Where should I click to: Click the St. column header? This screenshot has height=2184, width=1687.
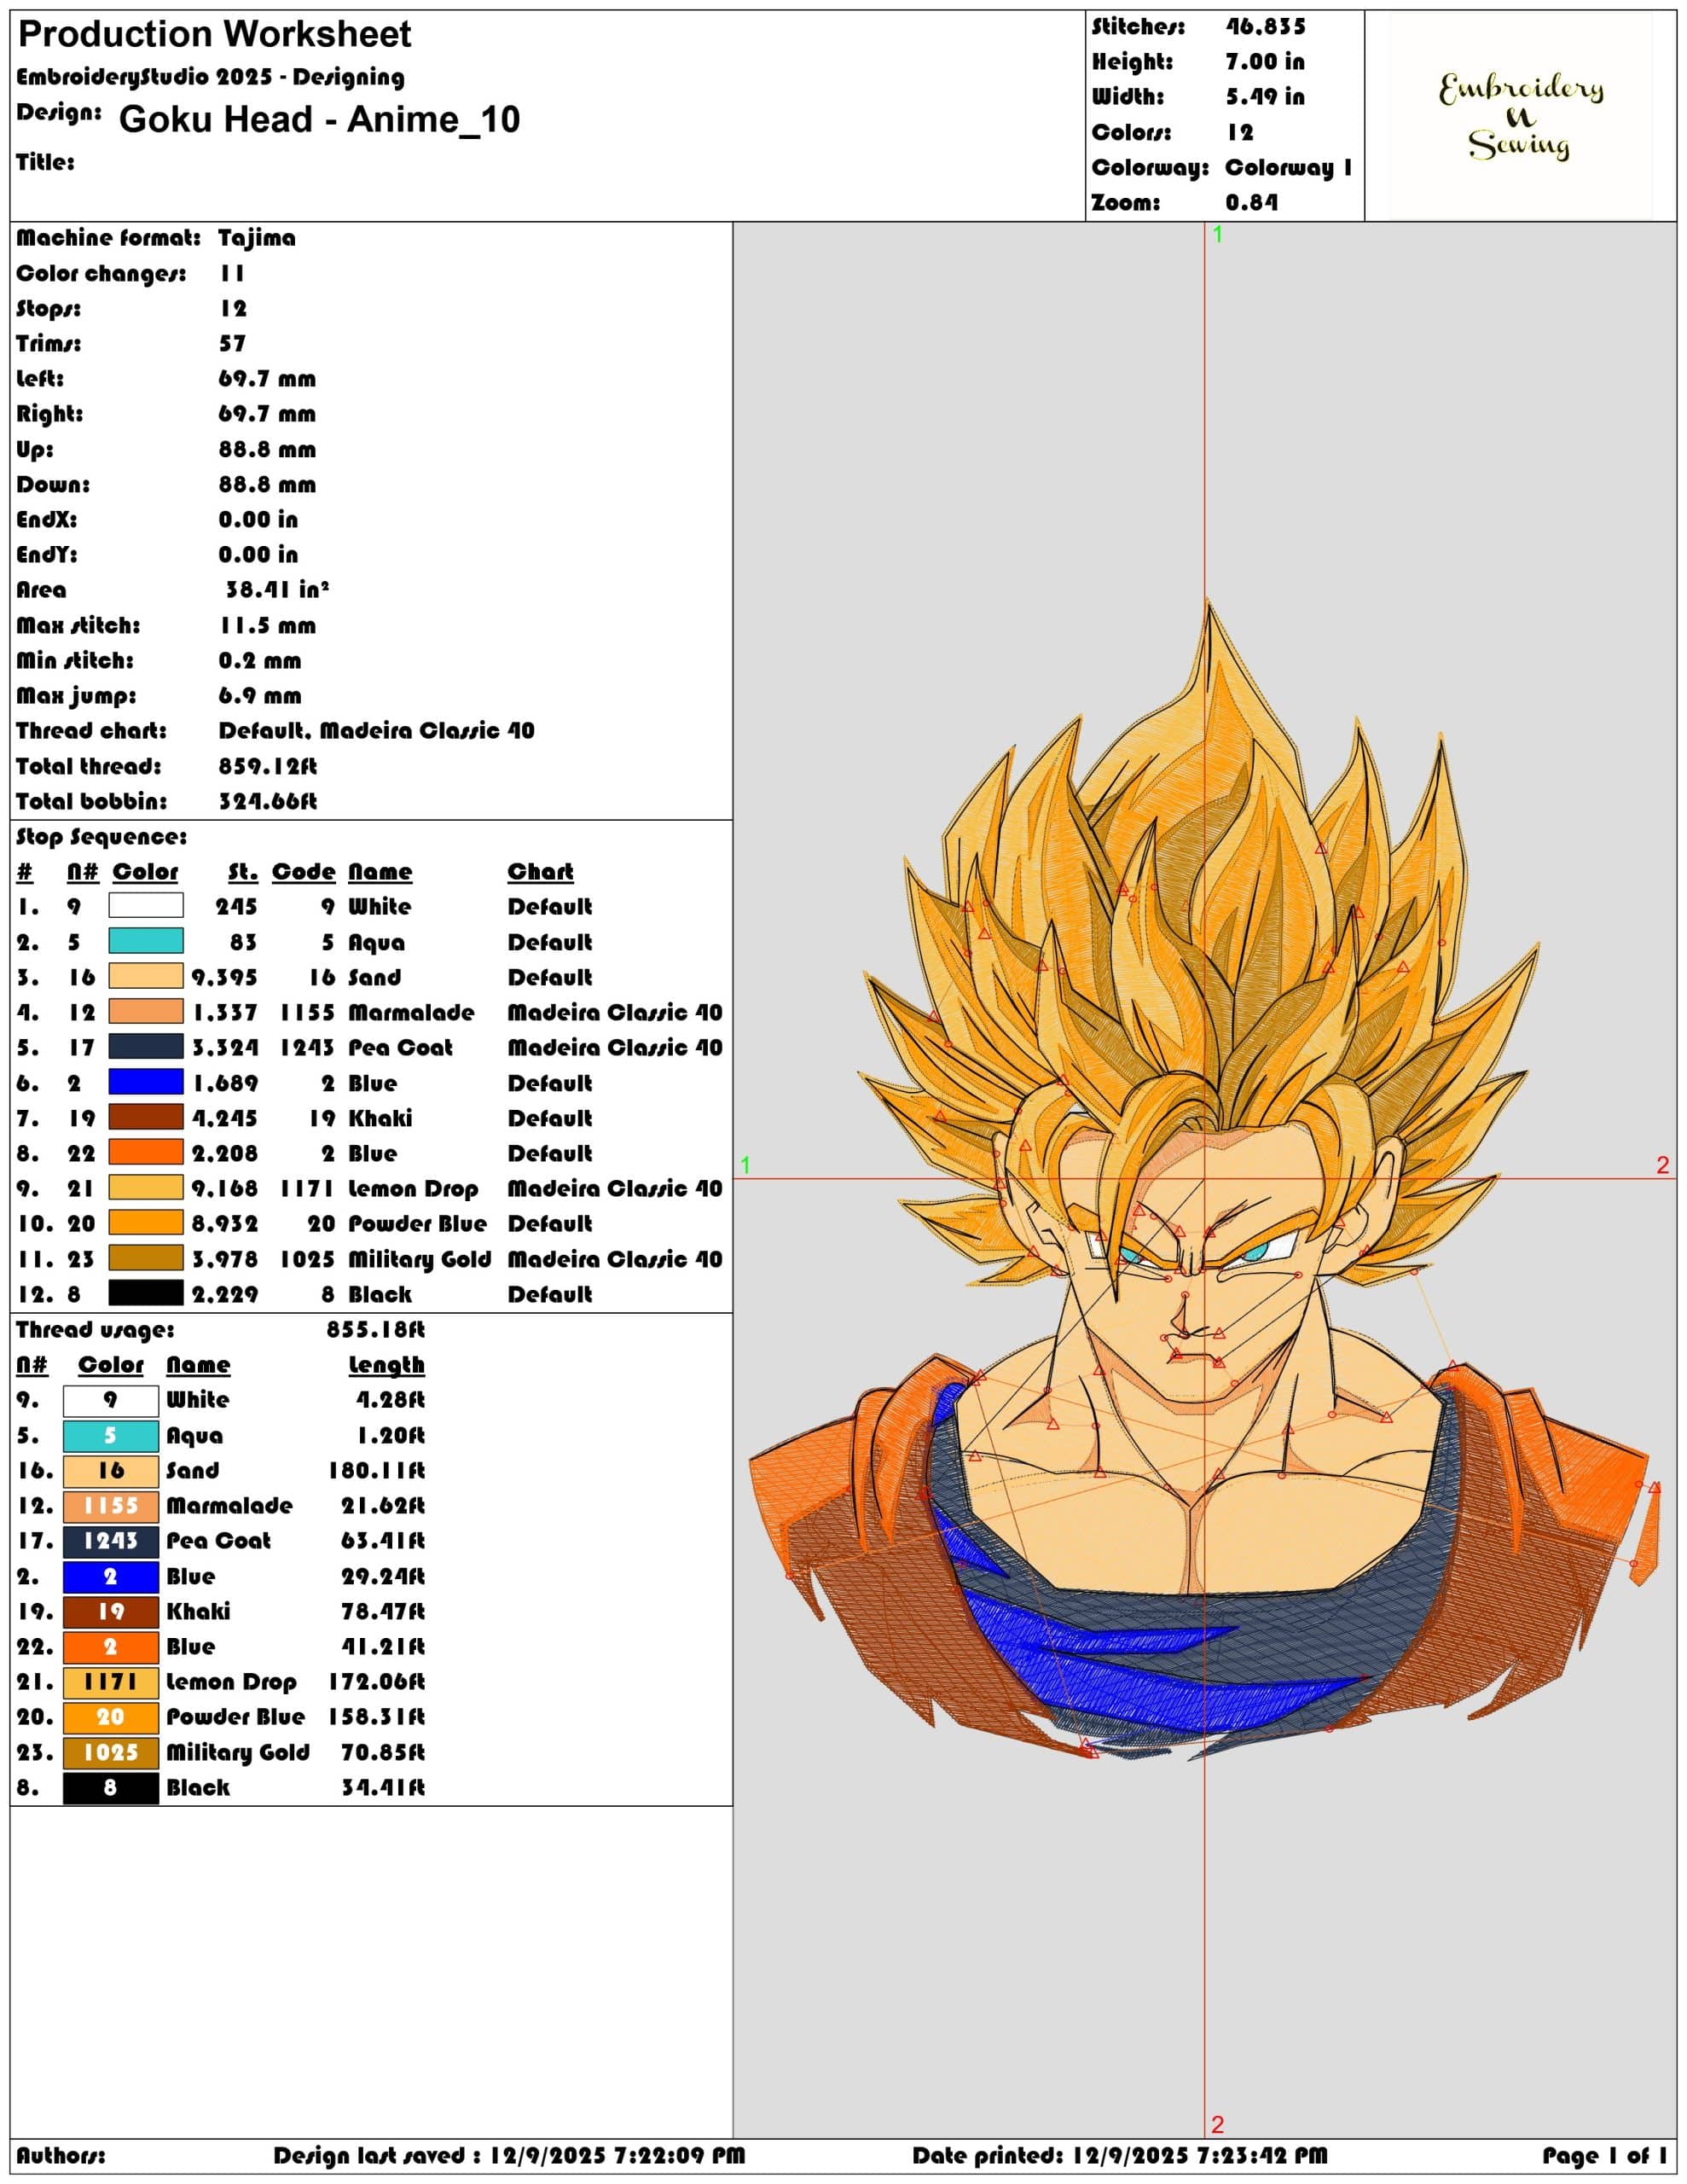[x=243, y=872]
